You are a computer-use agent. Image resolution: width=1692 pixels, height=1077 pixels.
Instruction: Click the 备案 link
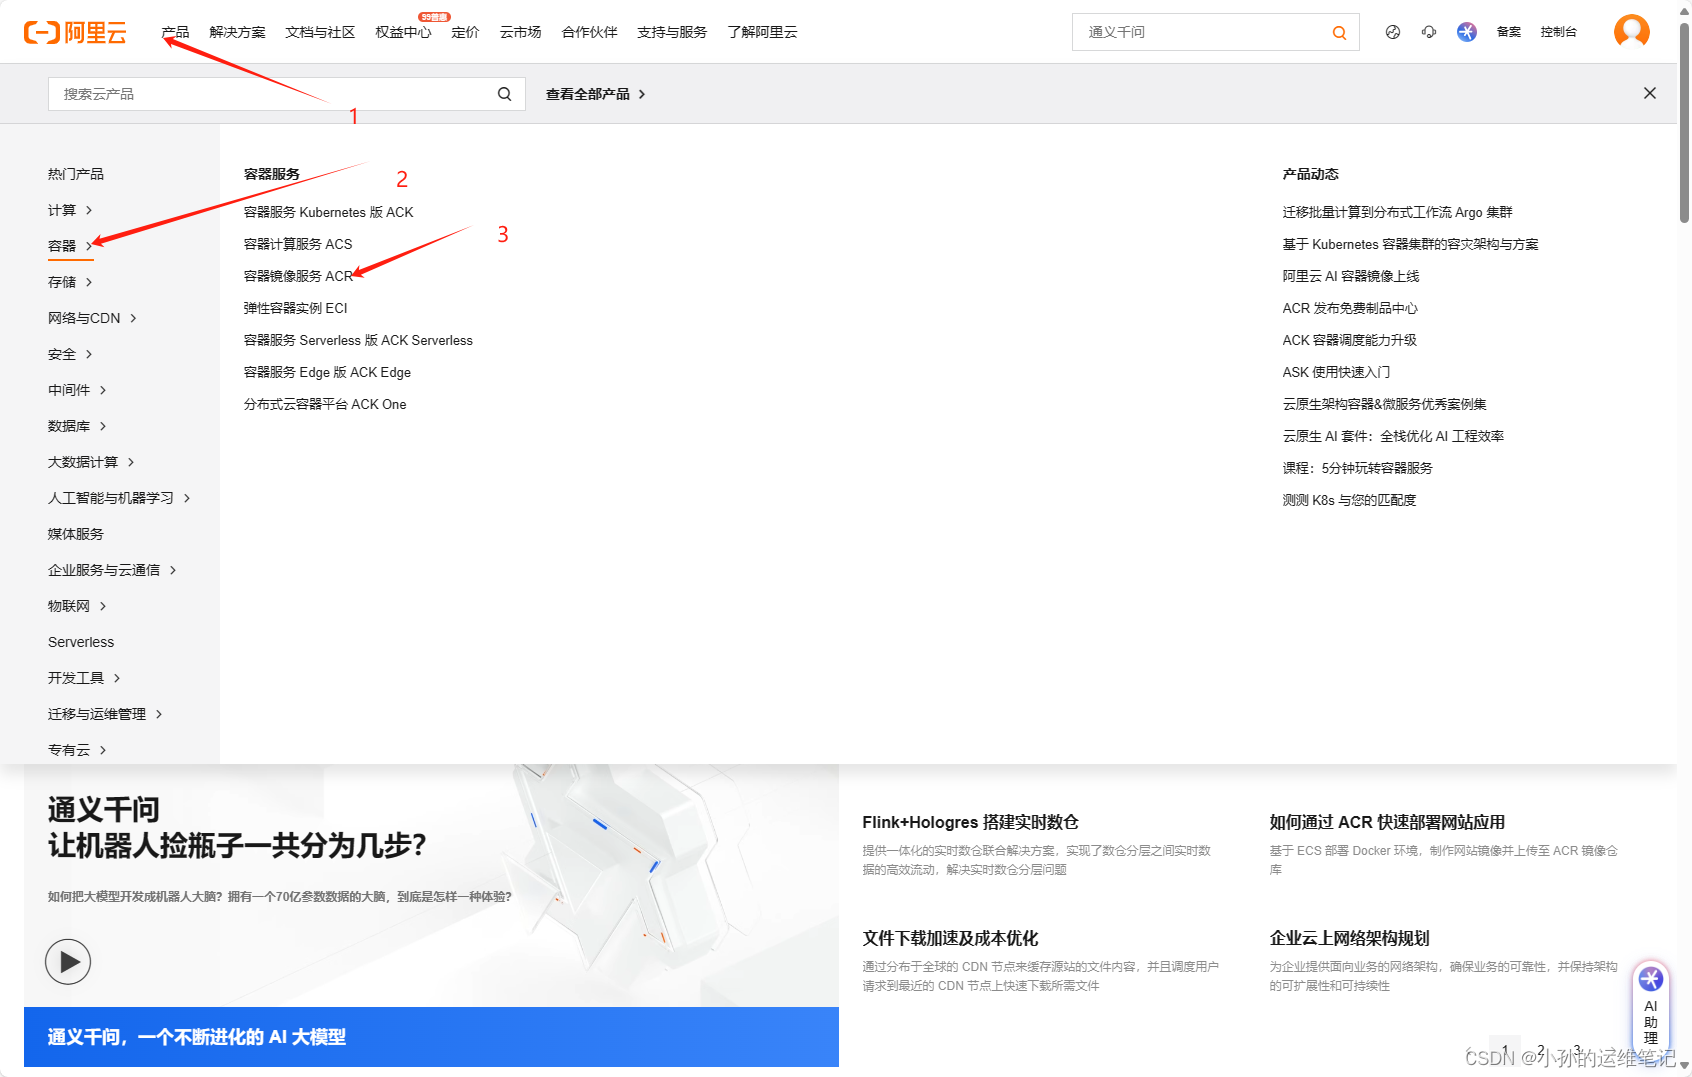1508,32
